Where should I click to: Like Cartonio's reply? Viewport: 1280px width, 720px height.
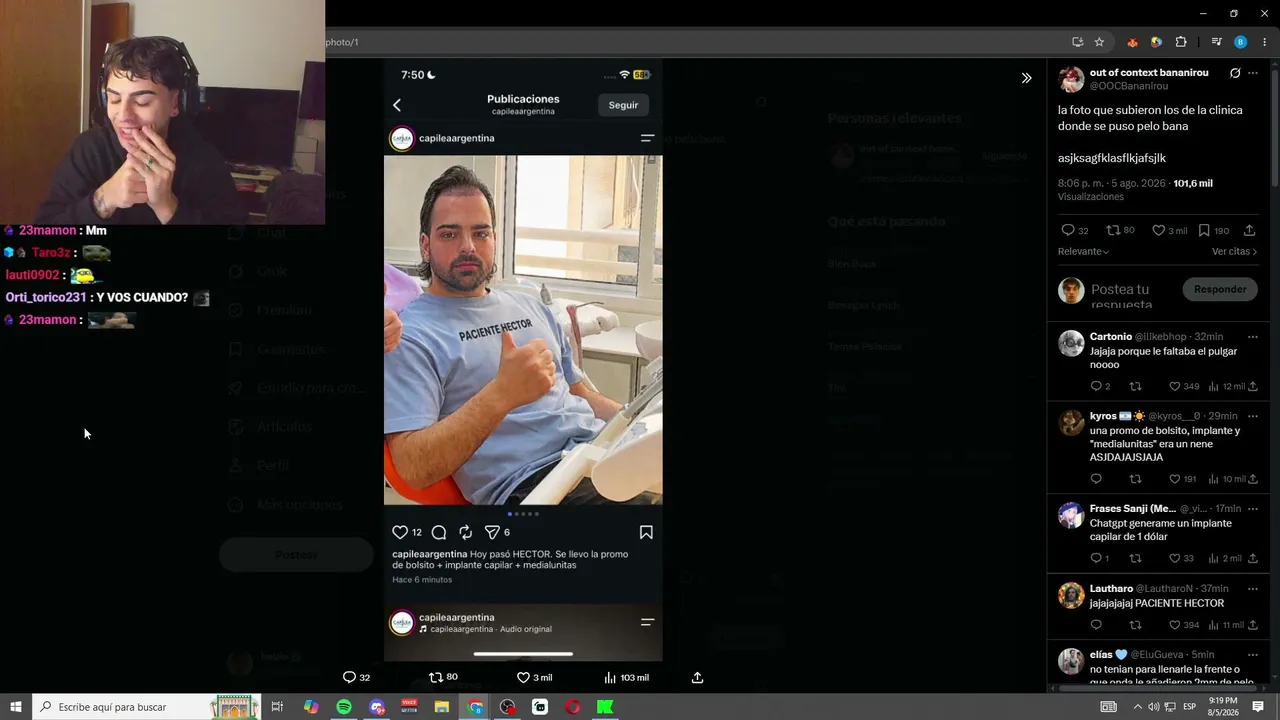tap(1175, 386)
